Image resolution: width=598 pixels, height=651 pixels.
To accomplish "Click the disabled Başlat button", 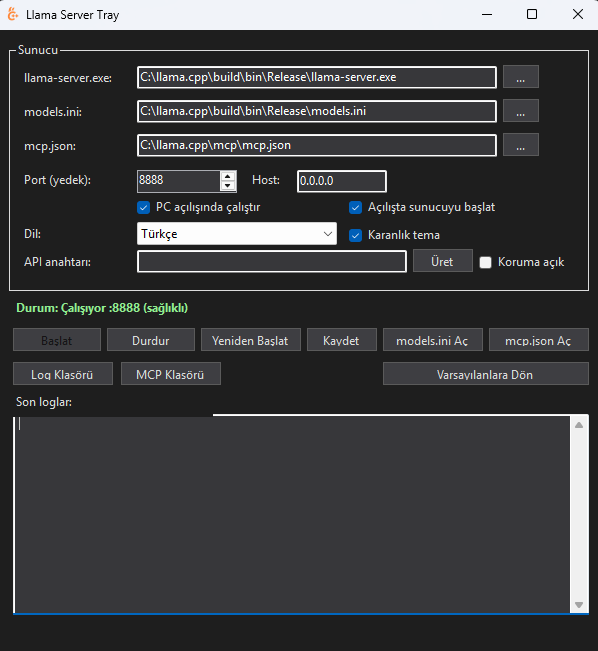I will [x=57, y=340].
